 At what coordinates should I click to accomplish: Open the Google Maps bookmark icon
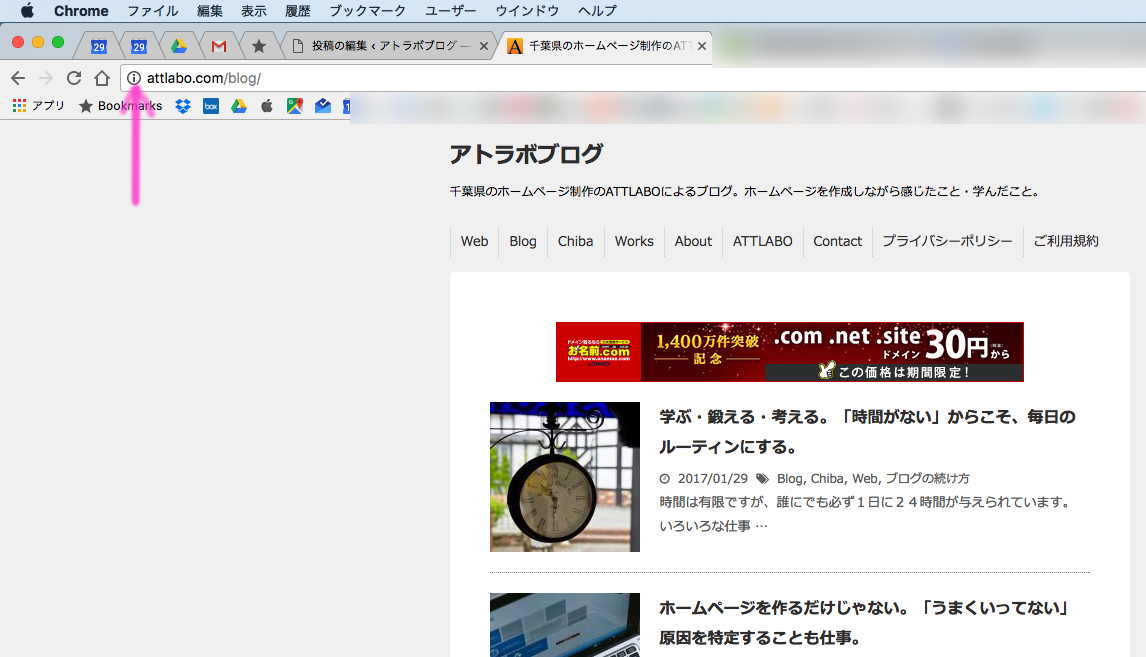[x=295, y=106]
